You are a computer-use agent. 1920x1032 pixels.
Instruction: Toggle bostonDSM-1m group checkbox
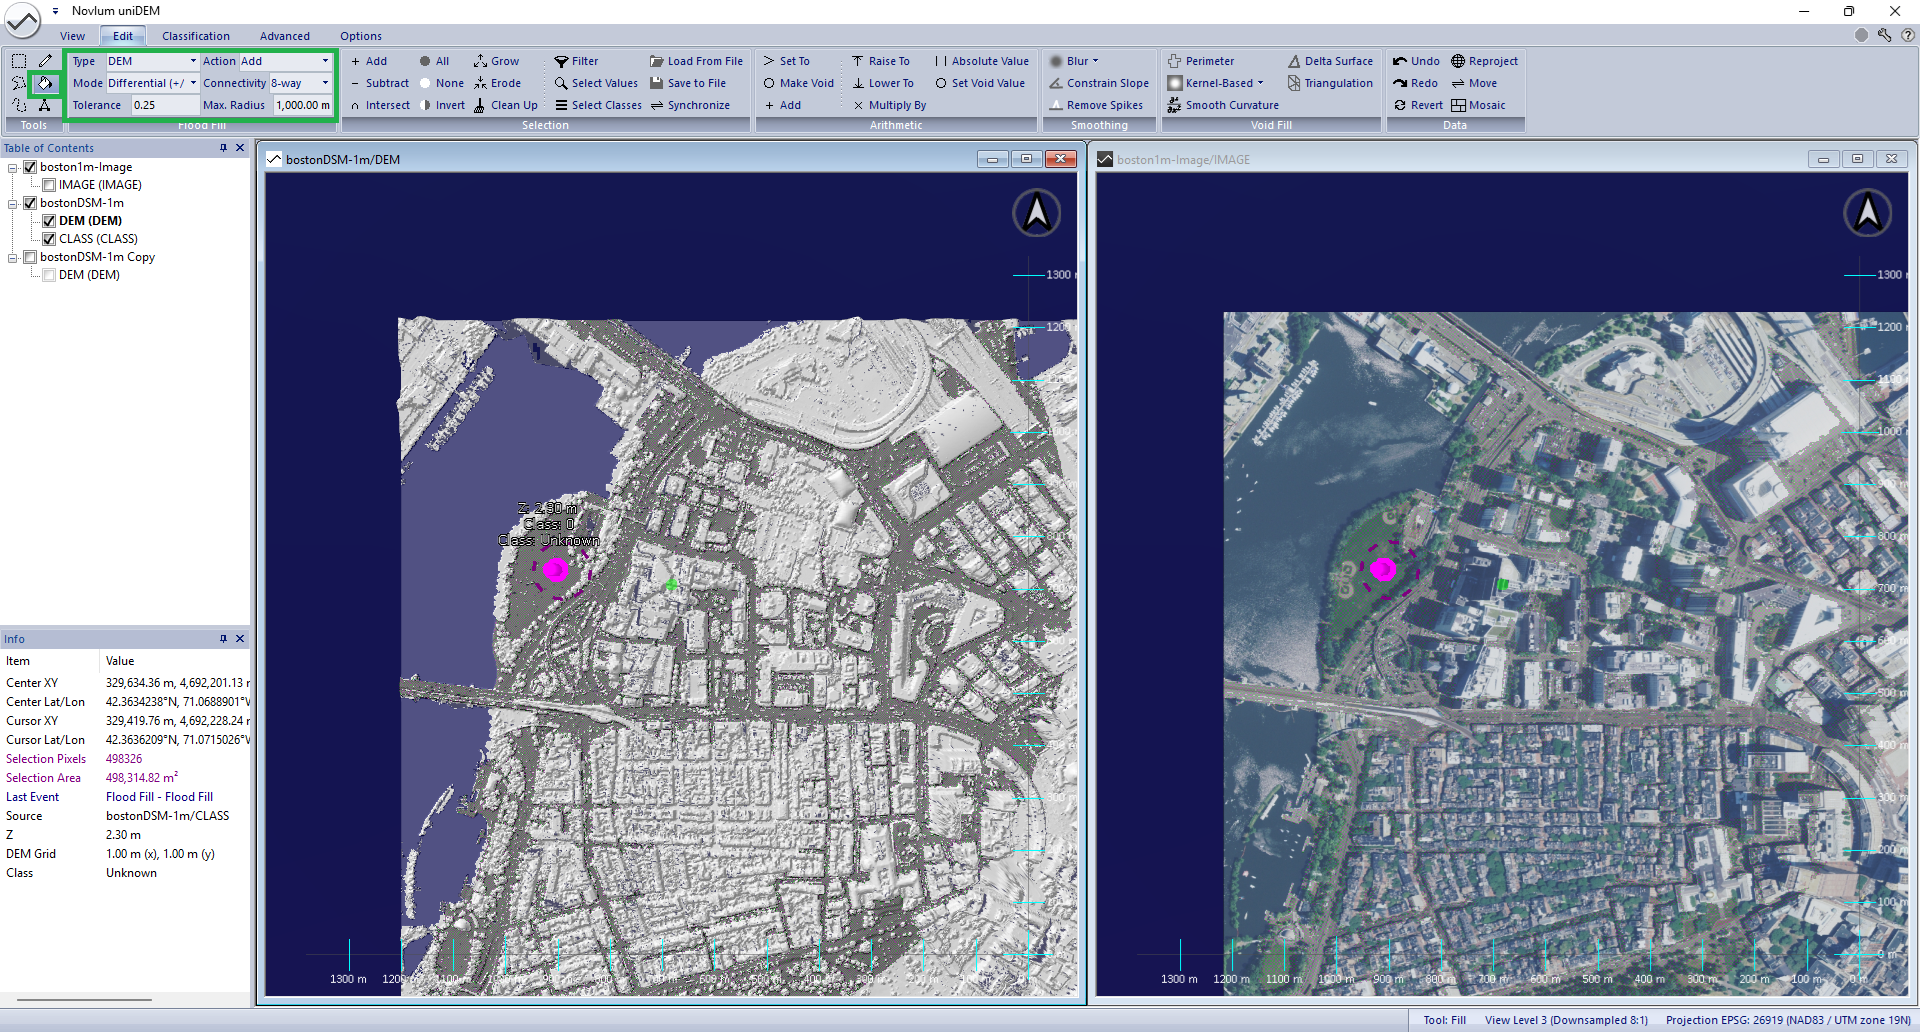[30, 203]
